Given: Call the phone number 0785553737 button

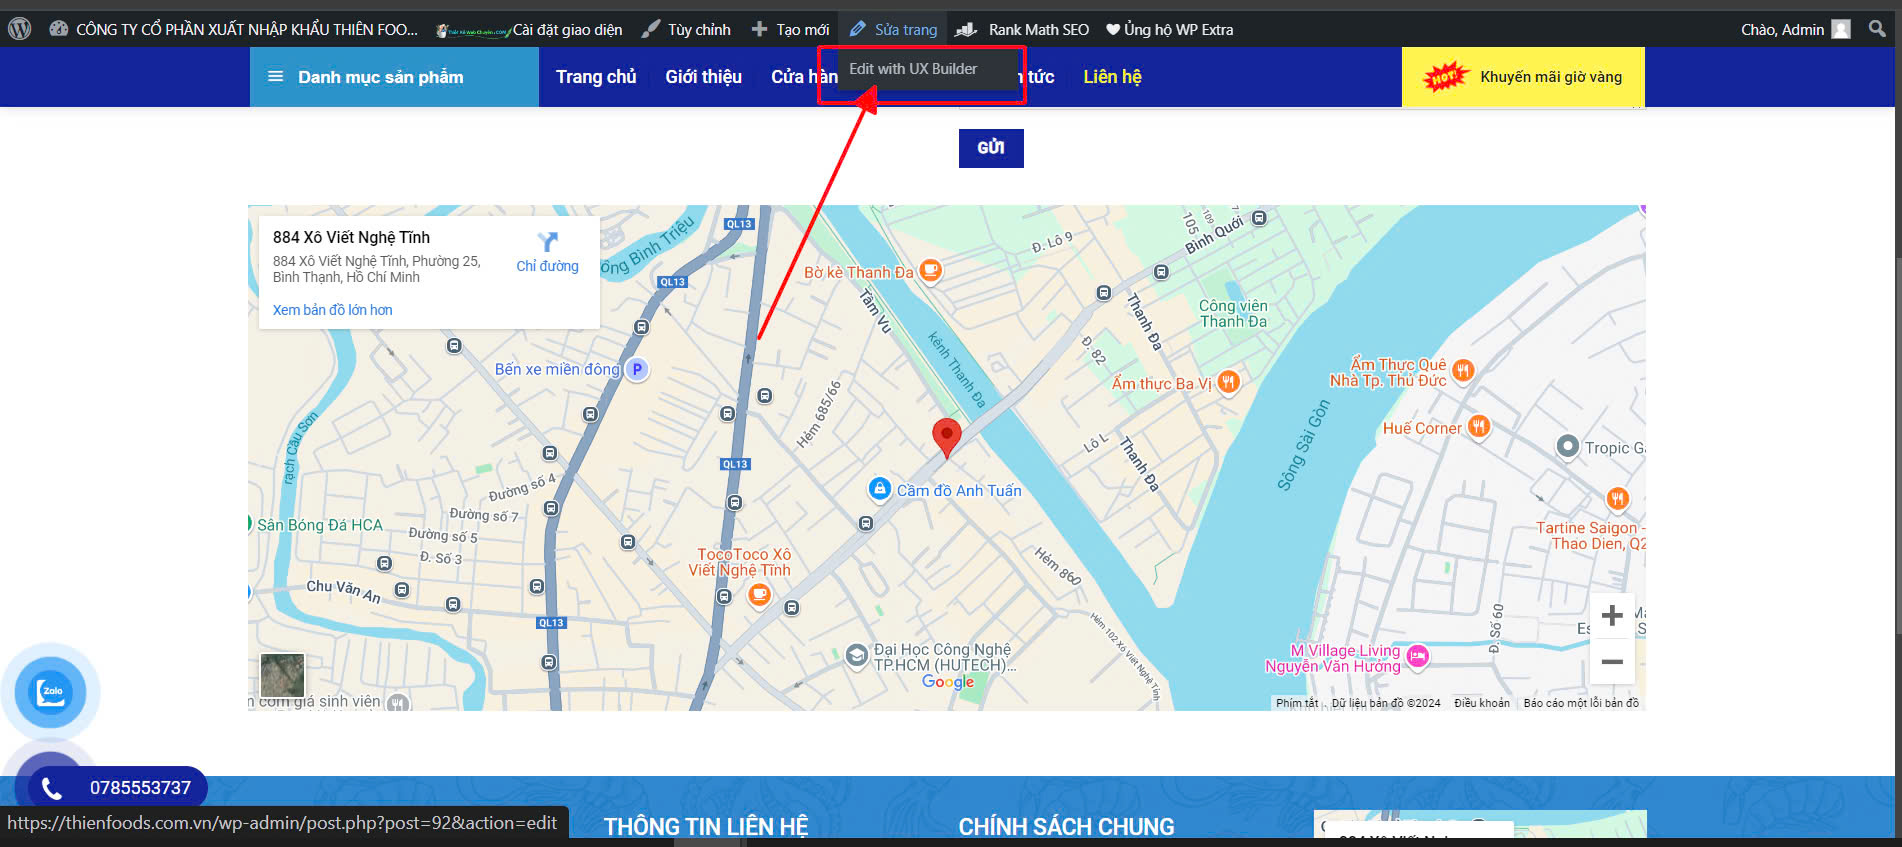Looking at the screenshot, I should click(x=118, y=788).
